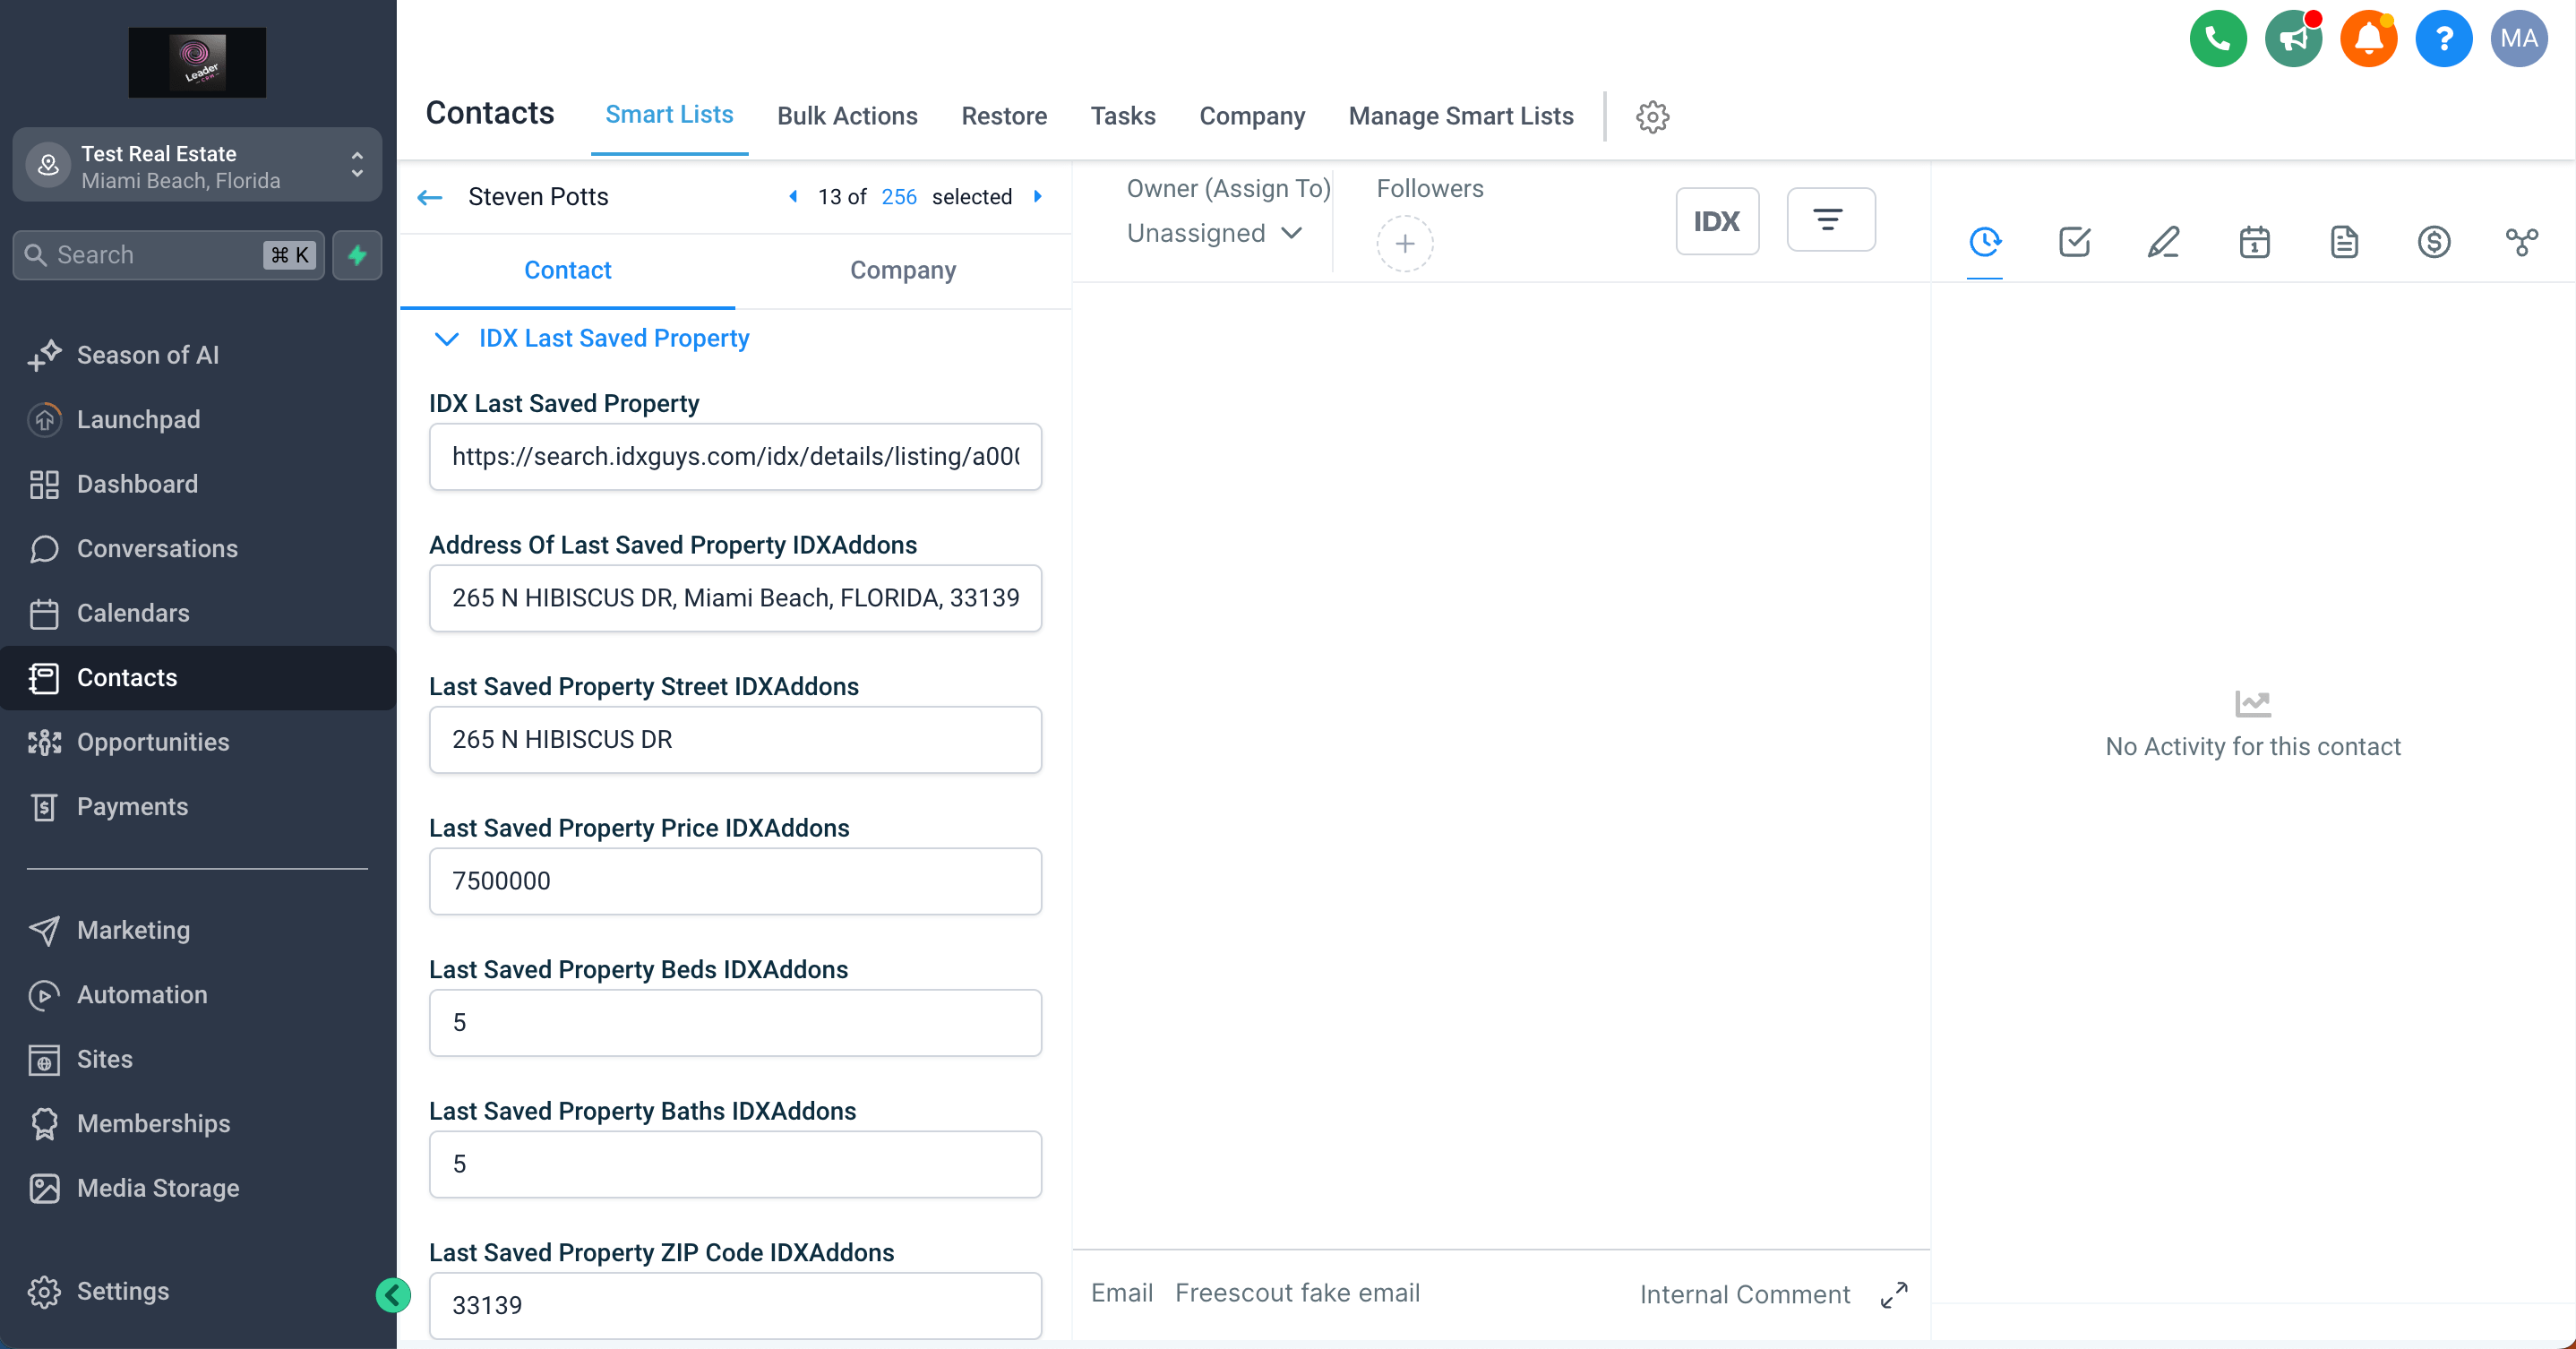Open the Test Real Estate account switcher

(197, 166)
